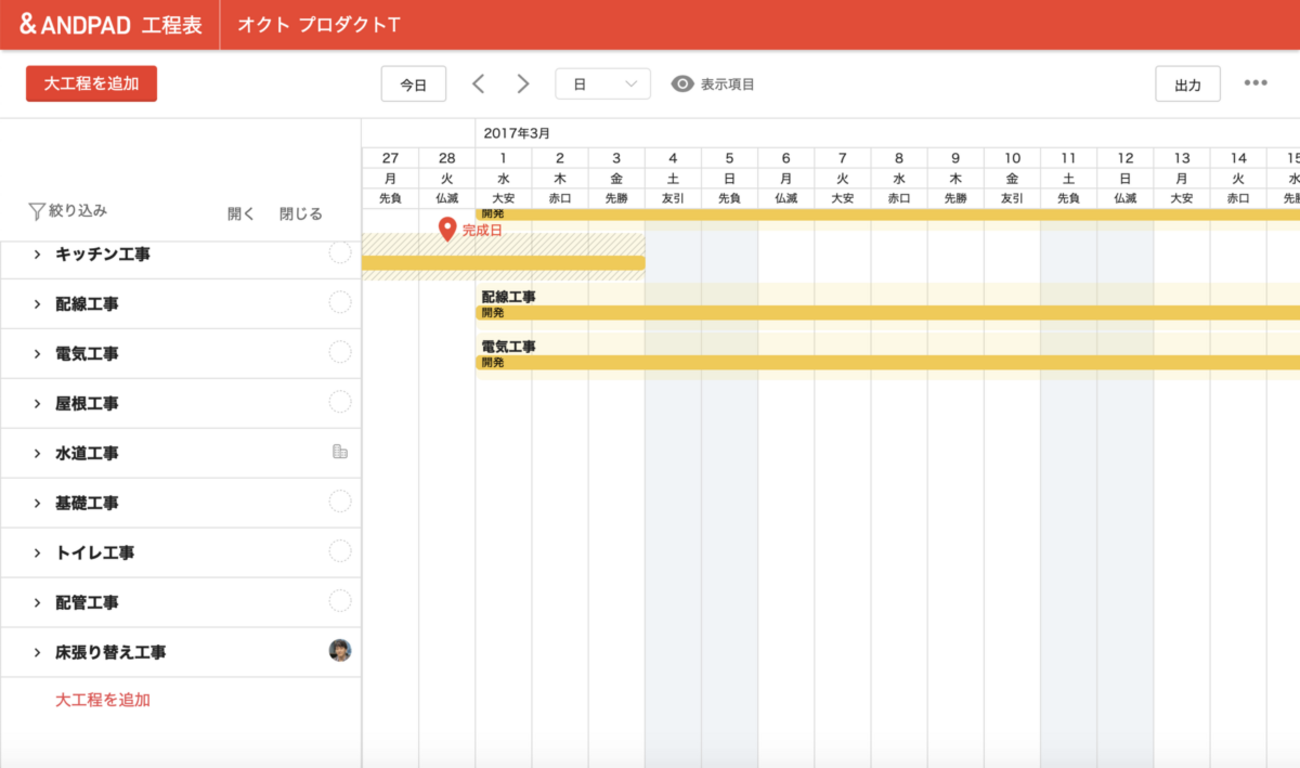
Task: Click the previous period arrow
Action: click(478, 84)
